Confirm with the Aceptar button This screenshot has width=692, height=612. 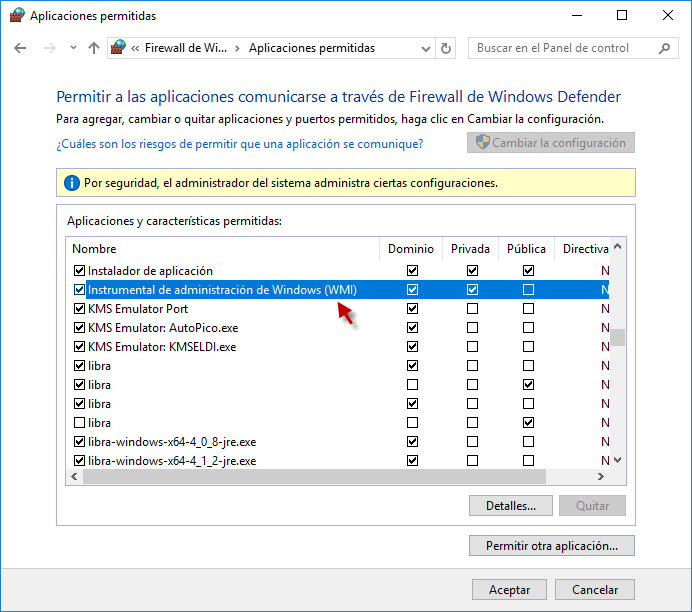tap(509, 589)
